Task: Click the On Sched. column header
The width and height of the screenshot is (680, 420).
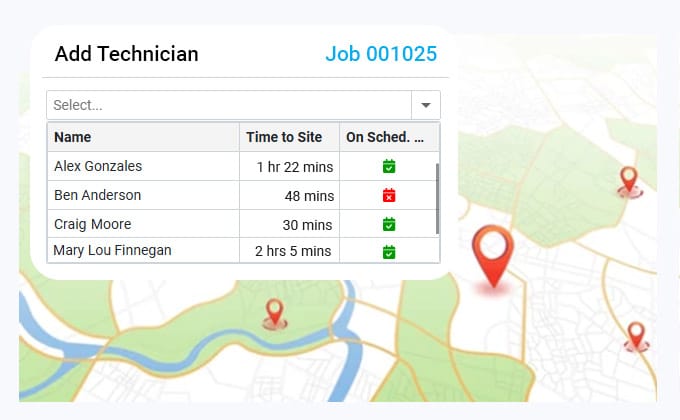Action: (389, 137)
